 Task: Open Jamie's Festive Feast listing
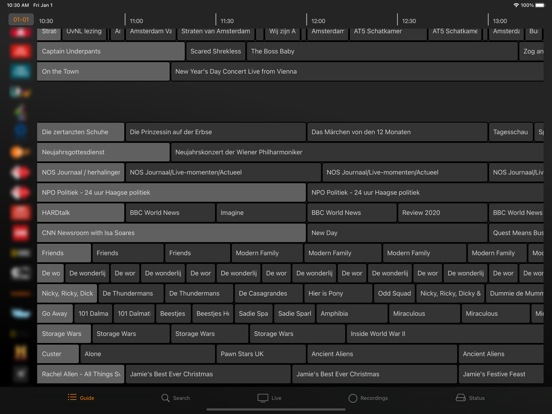point(501,374)
